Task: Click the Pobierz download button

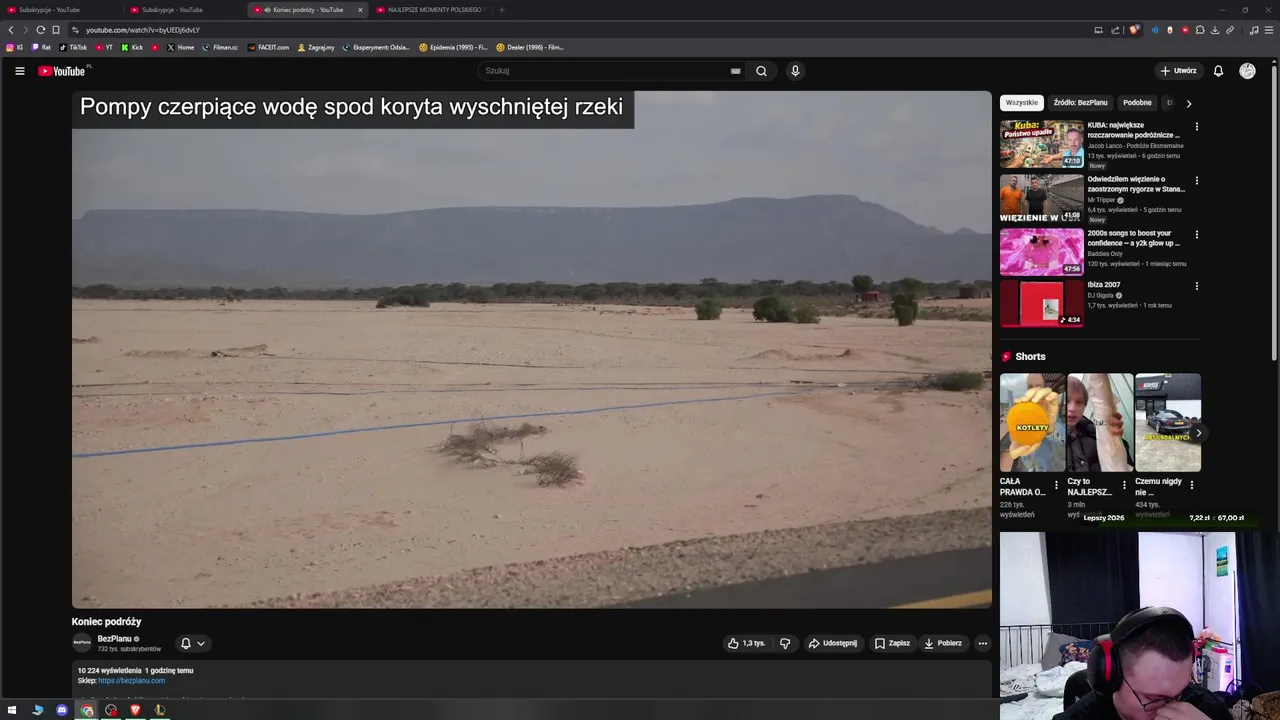Action: [943, 643]
